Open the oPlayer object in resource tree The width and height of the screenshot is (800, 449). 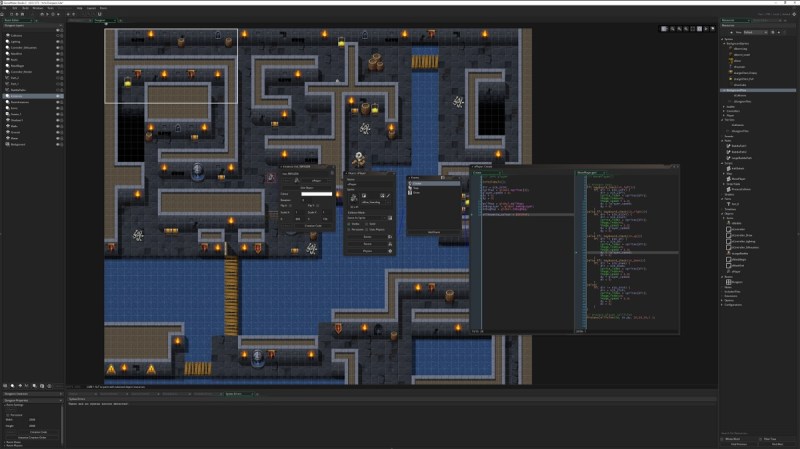click(x=737, y=270)
